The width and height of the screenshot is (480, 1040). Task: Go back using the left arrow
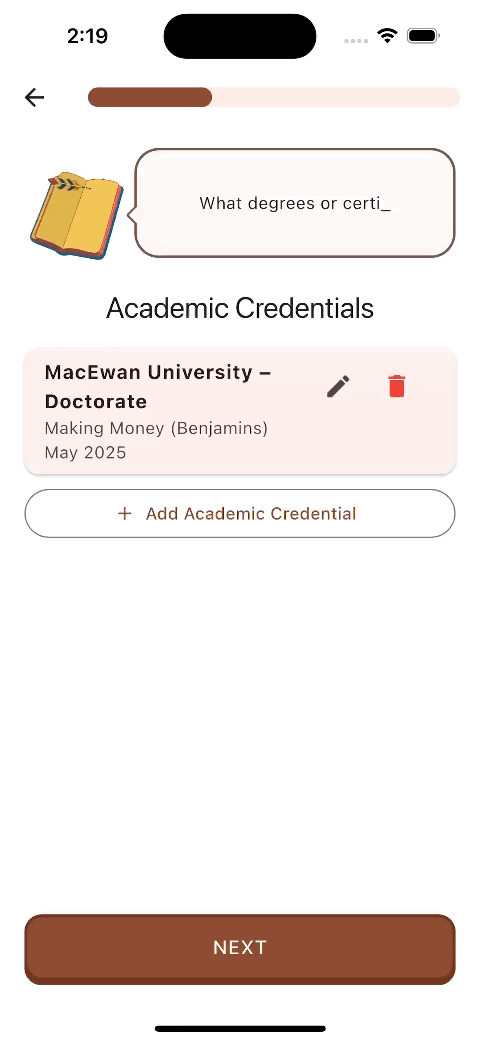[34, 98]
